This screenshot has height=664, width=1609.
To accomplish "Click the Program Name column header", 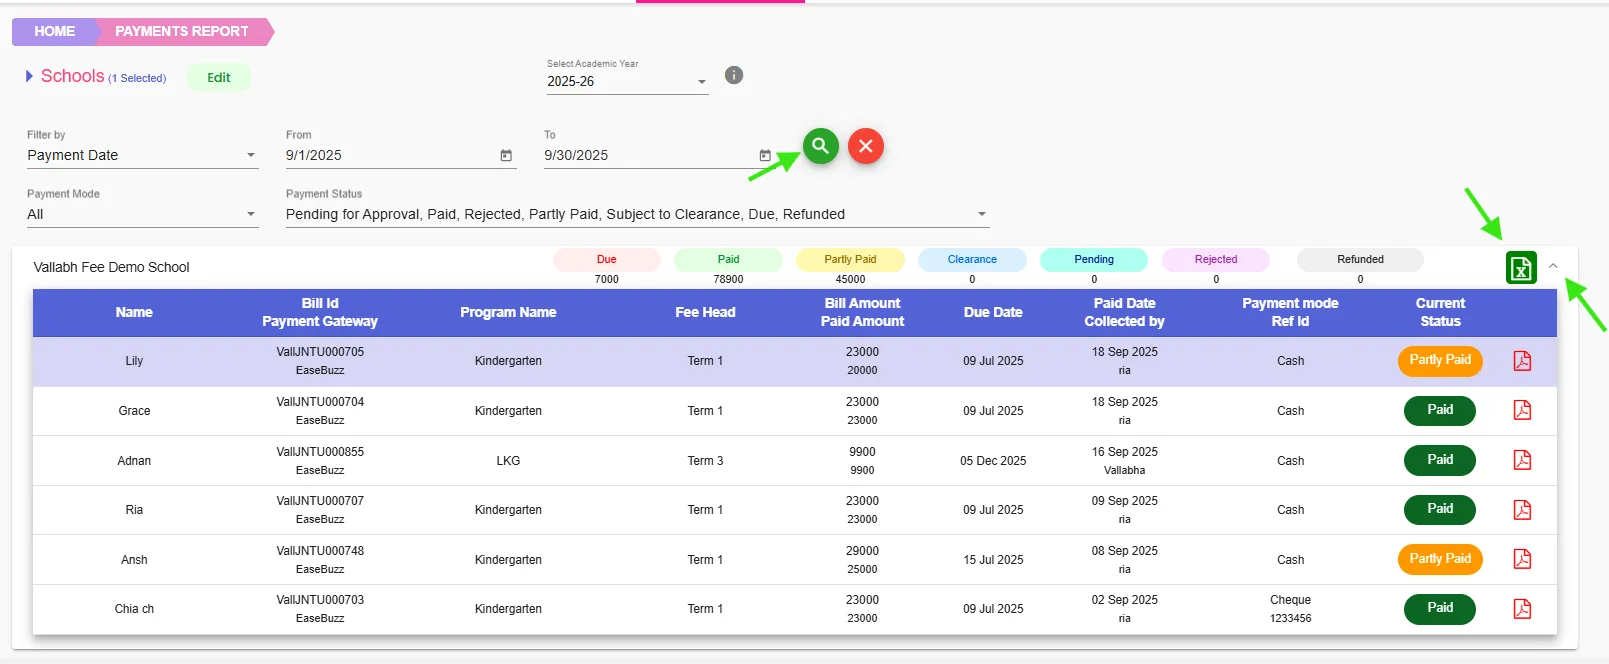I will (x=508, y=312).
